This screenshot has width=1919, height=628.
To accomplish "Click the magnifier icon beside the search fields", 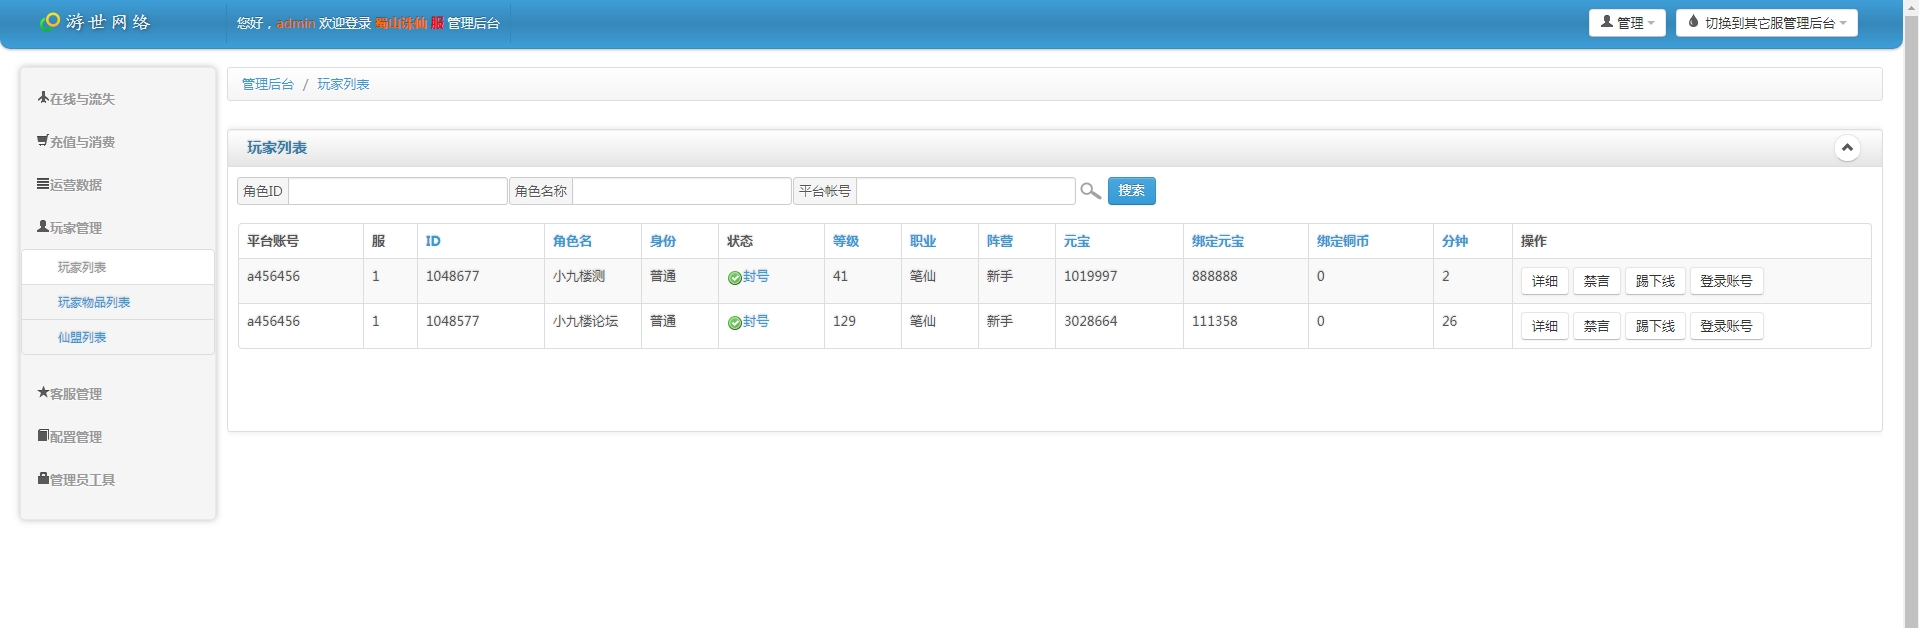I will coord(1090,191).
